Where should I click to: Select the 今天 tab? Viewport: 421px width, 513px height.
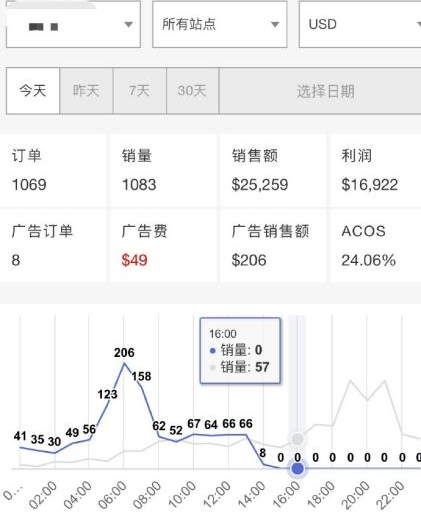[33, 91]
